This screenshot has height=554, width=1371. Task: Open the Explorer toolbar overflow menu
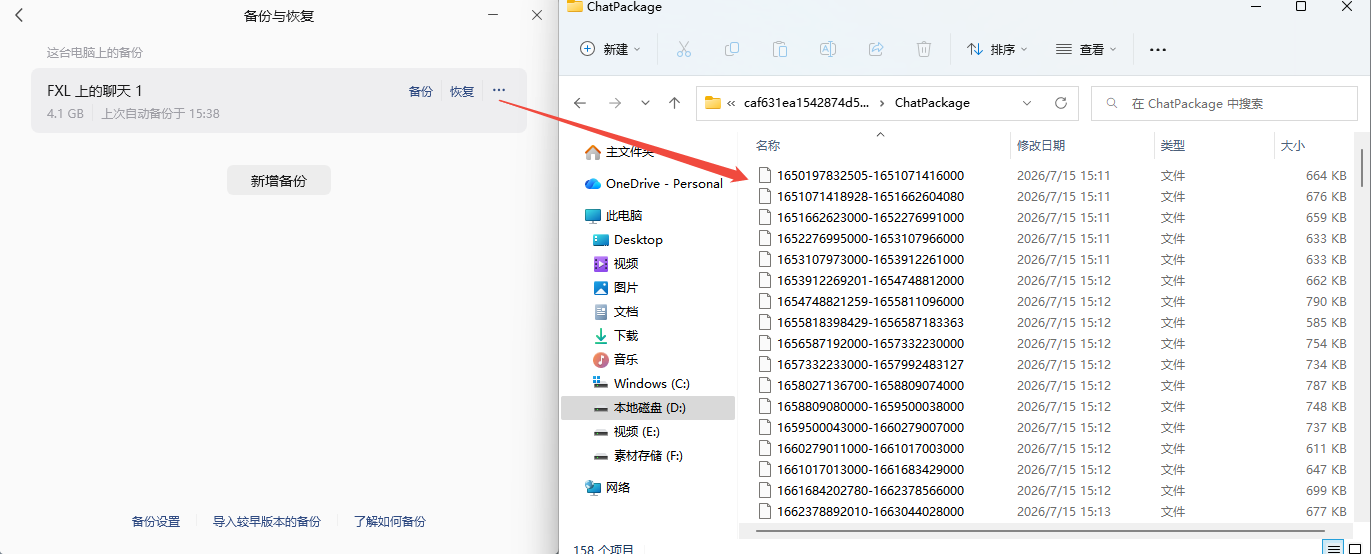pyautogui.click(x=1158, y=49)
